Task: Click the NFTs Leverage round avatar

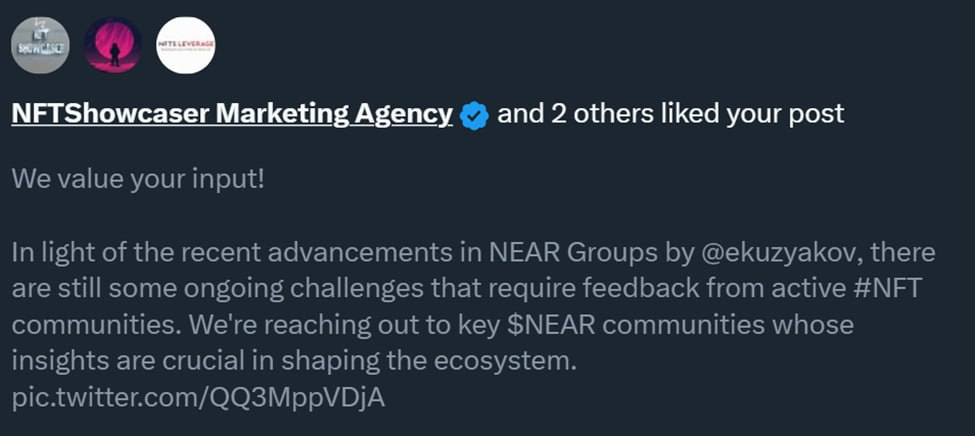Action: (186, 45)
